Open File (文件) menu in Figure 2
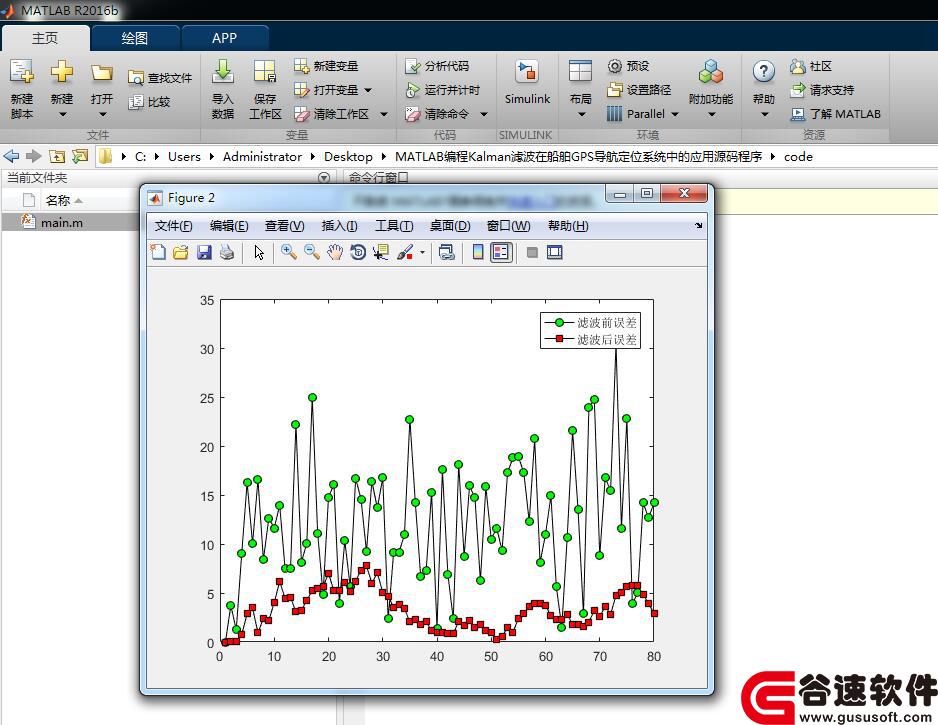The width and height of the screenshot is (938, 725). (173, 226)
